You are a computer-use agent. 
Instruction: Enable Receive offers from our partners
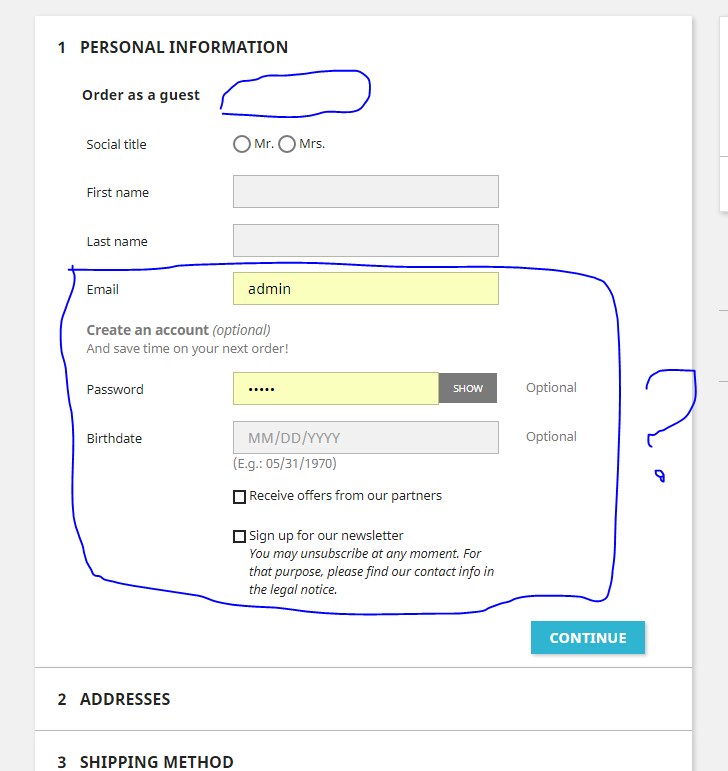coord(239,497)
